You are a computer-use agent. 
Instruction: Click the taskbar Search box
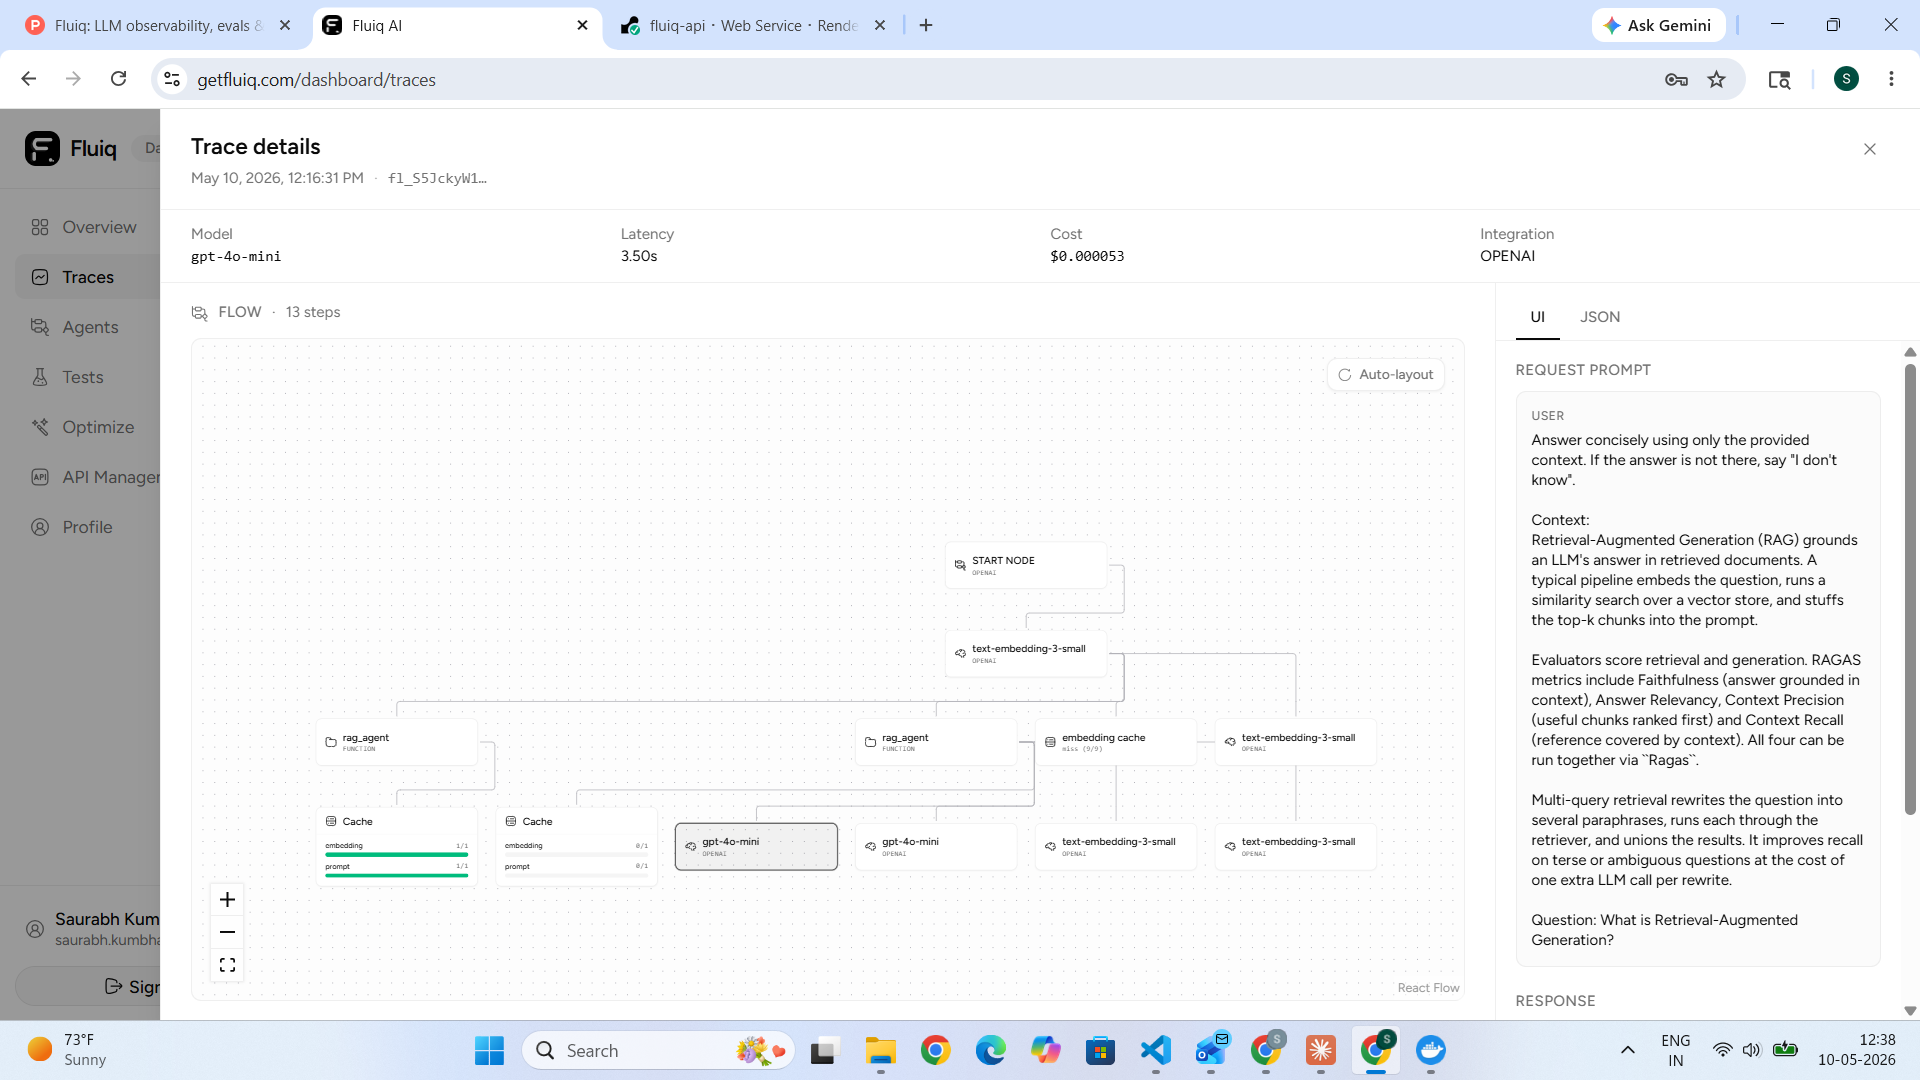[x=658, y=1050]
